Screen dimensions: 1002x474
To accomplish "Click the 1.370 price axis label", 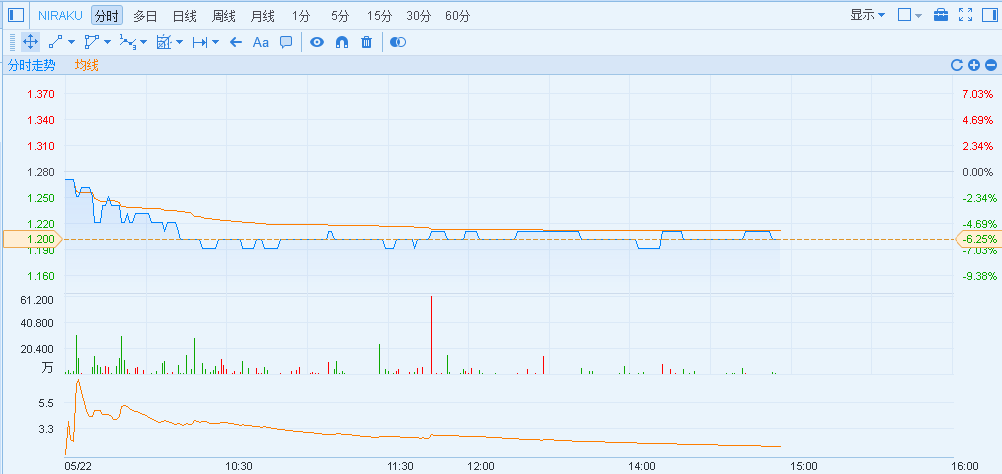I will [41, 94].
